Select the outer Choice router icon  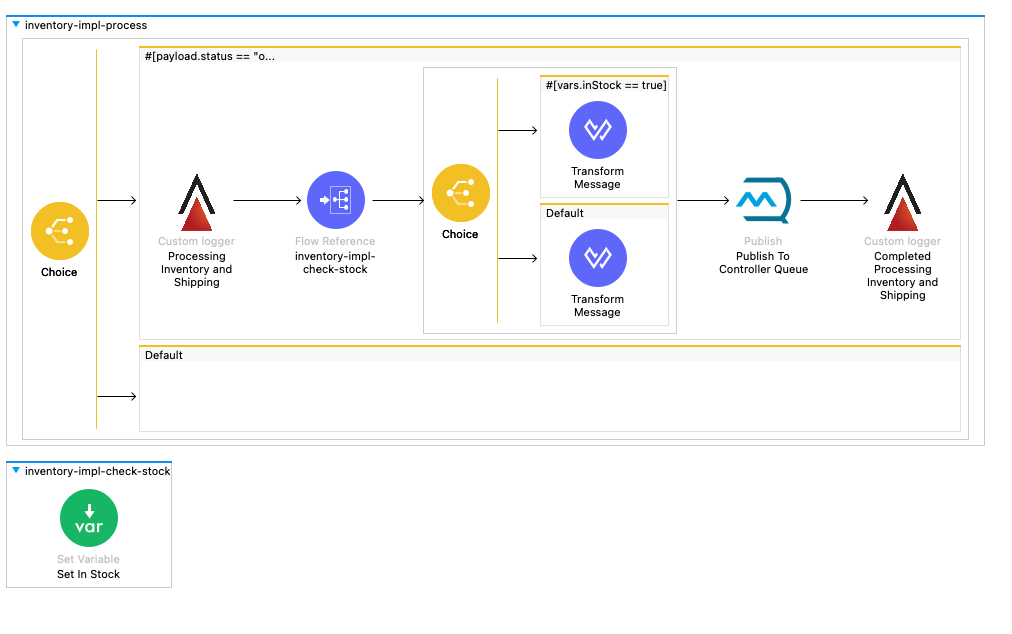[x=59, y=231]
